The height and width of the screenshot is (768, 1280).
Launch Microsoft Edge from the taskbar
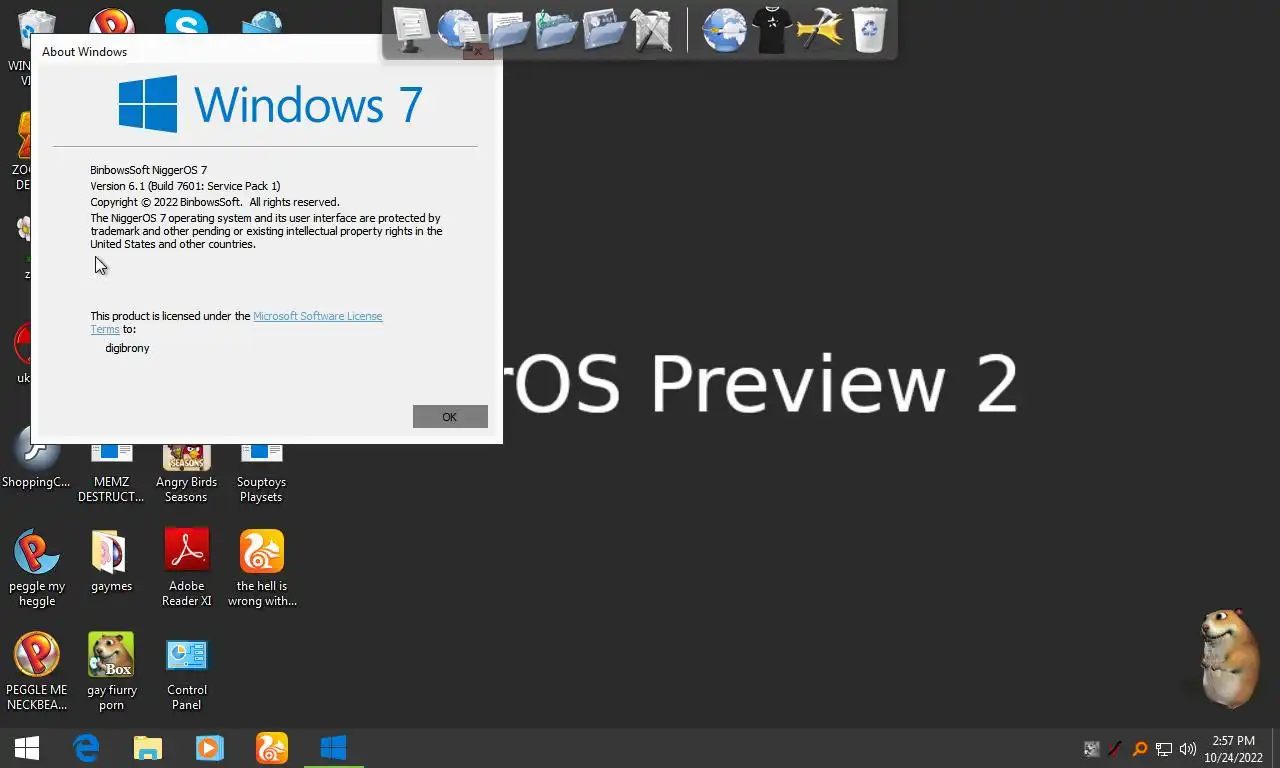tap(87, 748)
